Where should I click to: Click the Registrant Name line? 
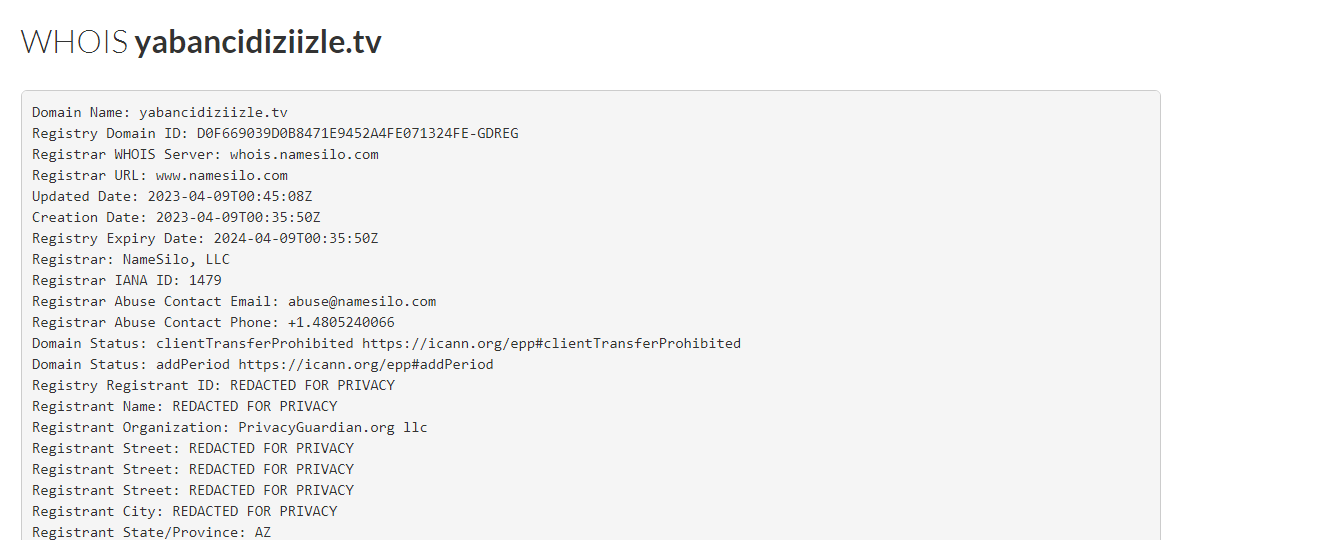pyautogui.click(x=185, y=406)
